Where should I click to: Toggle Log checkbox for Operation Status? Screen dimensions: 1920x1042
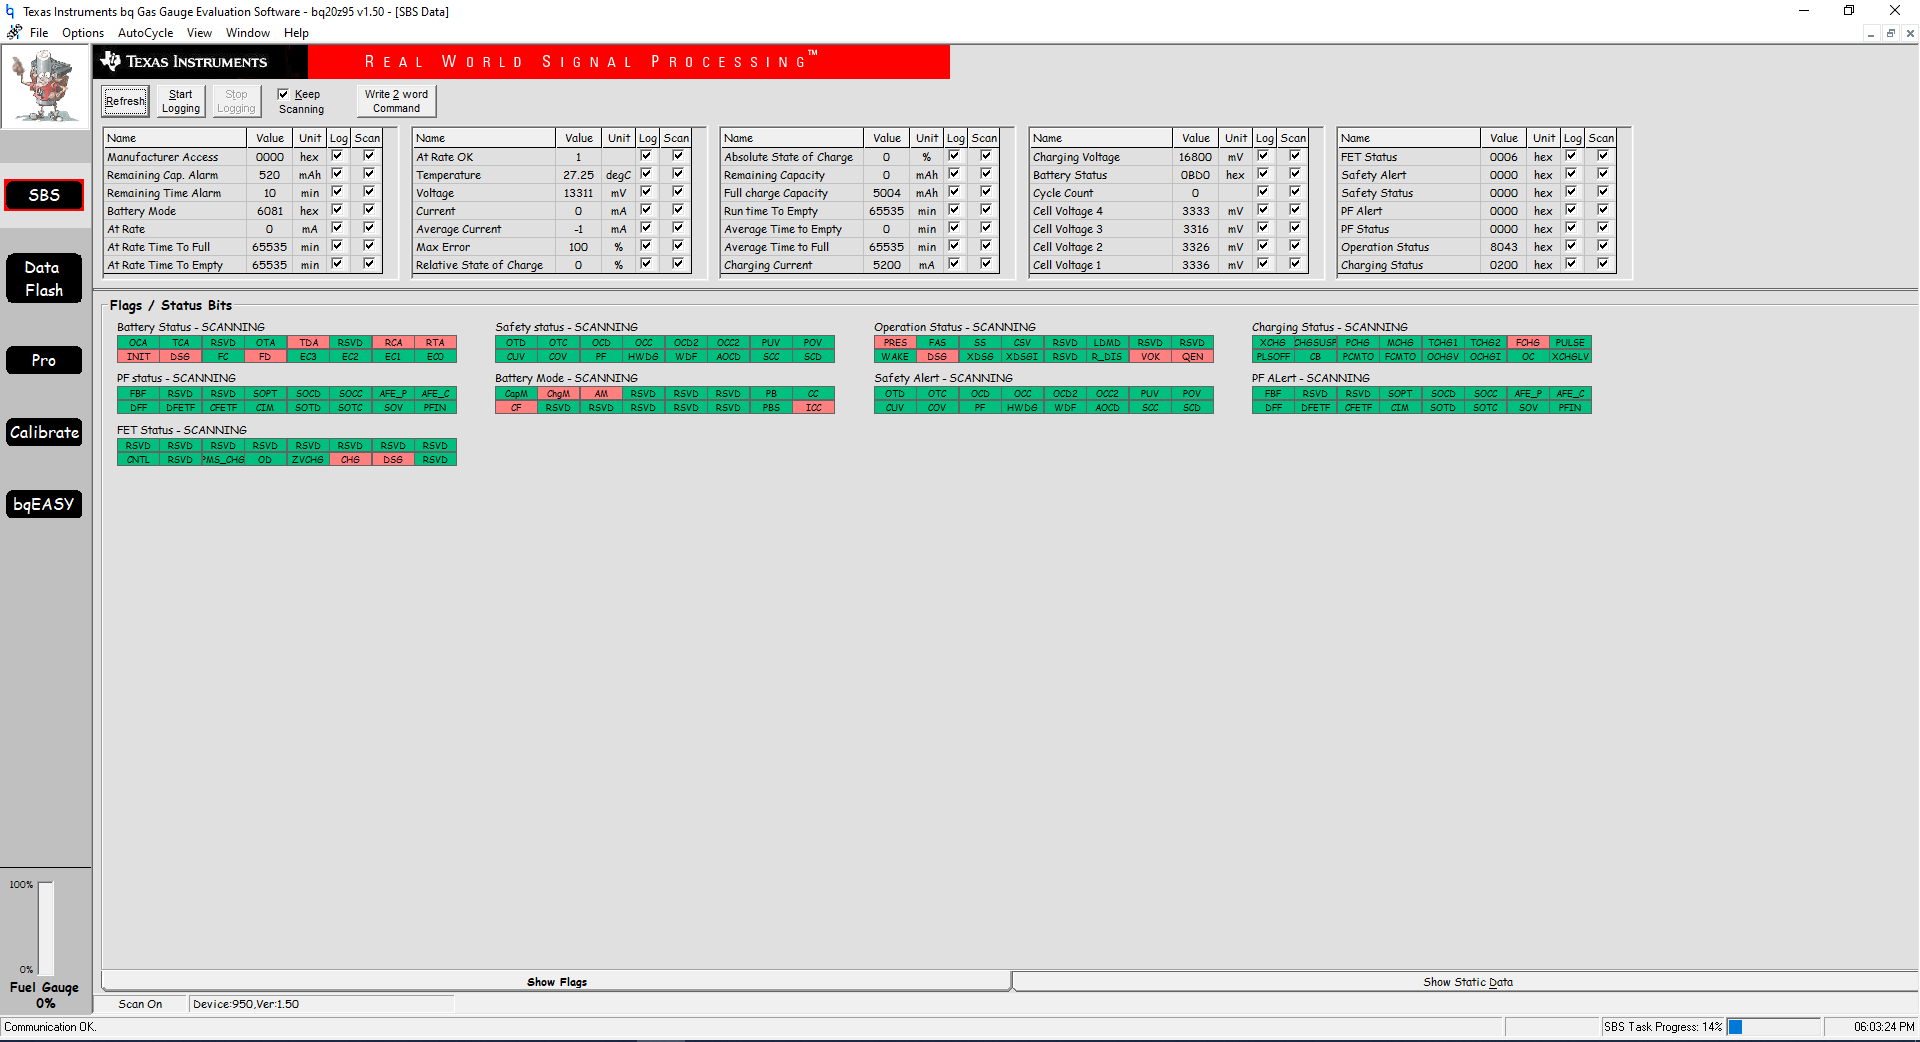point(1571,246)
